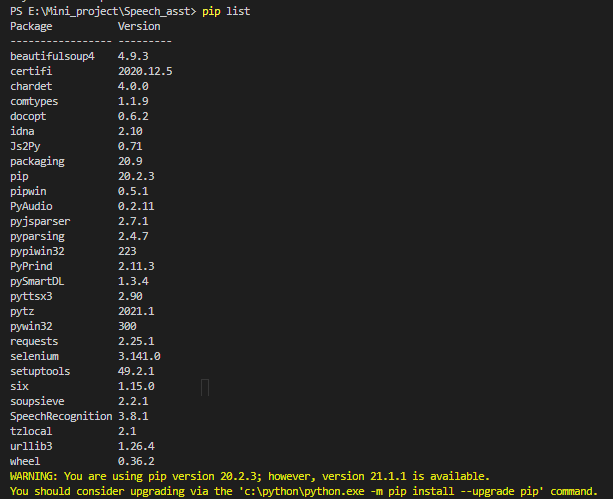Click the requests package name
Screen dimensions: 613x499
point(34,341)
